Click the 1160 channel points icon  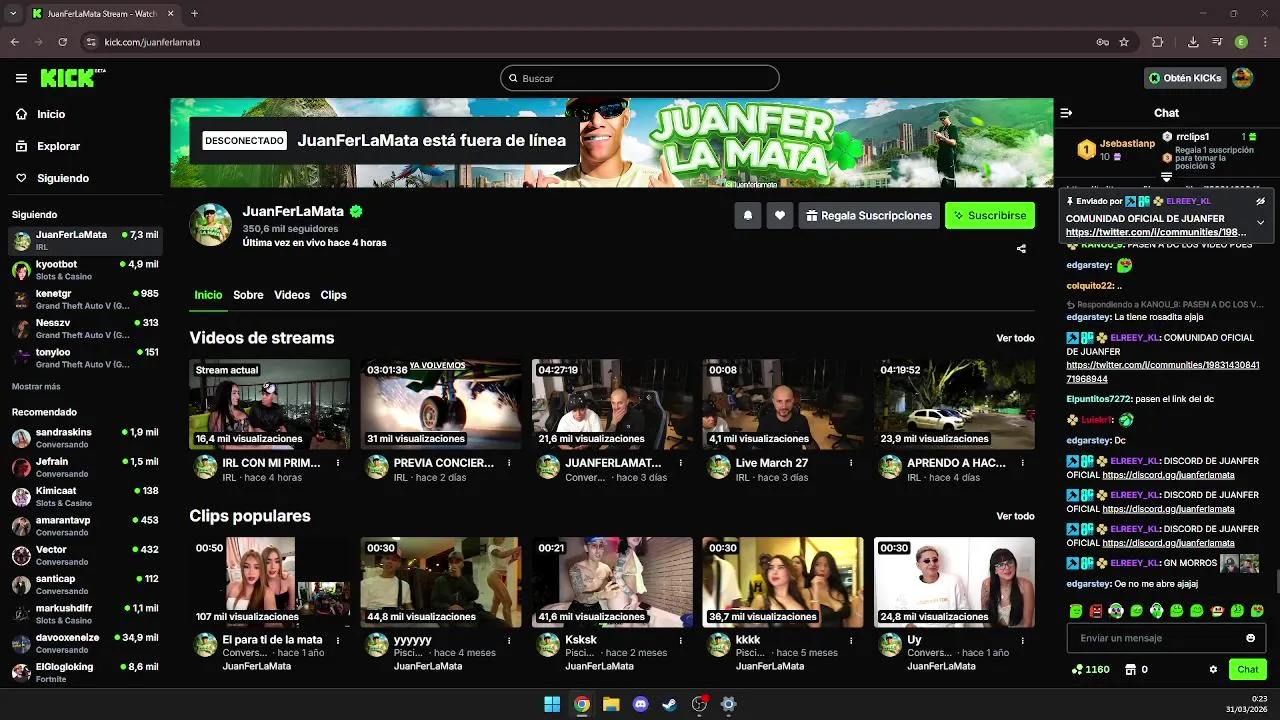pos(1077,669)
